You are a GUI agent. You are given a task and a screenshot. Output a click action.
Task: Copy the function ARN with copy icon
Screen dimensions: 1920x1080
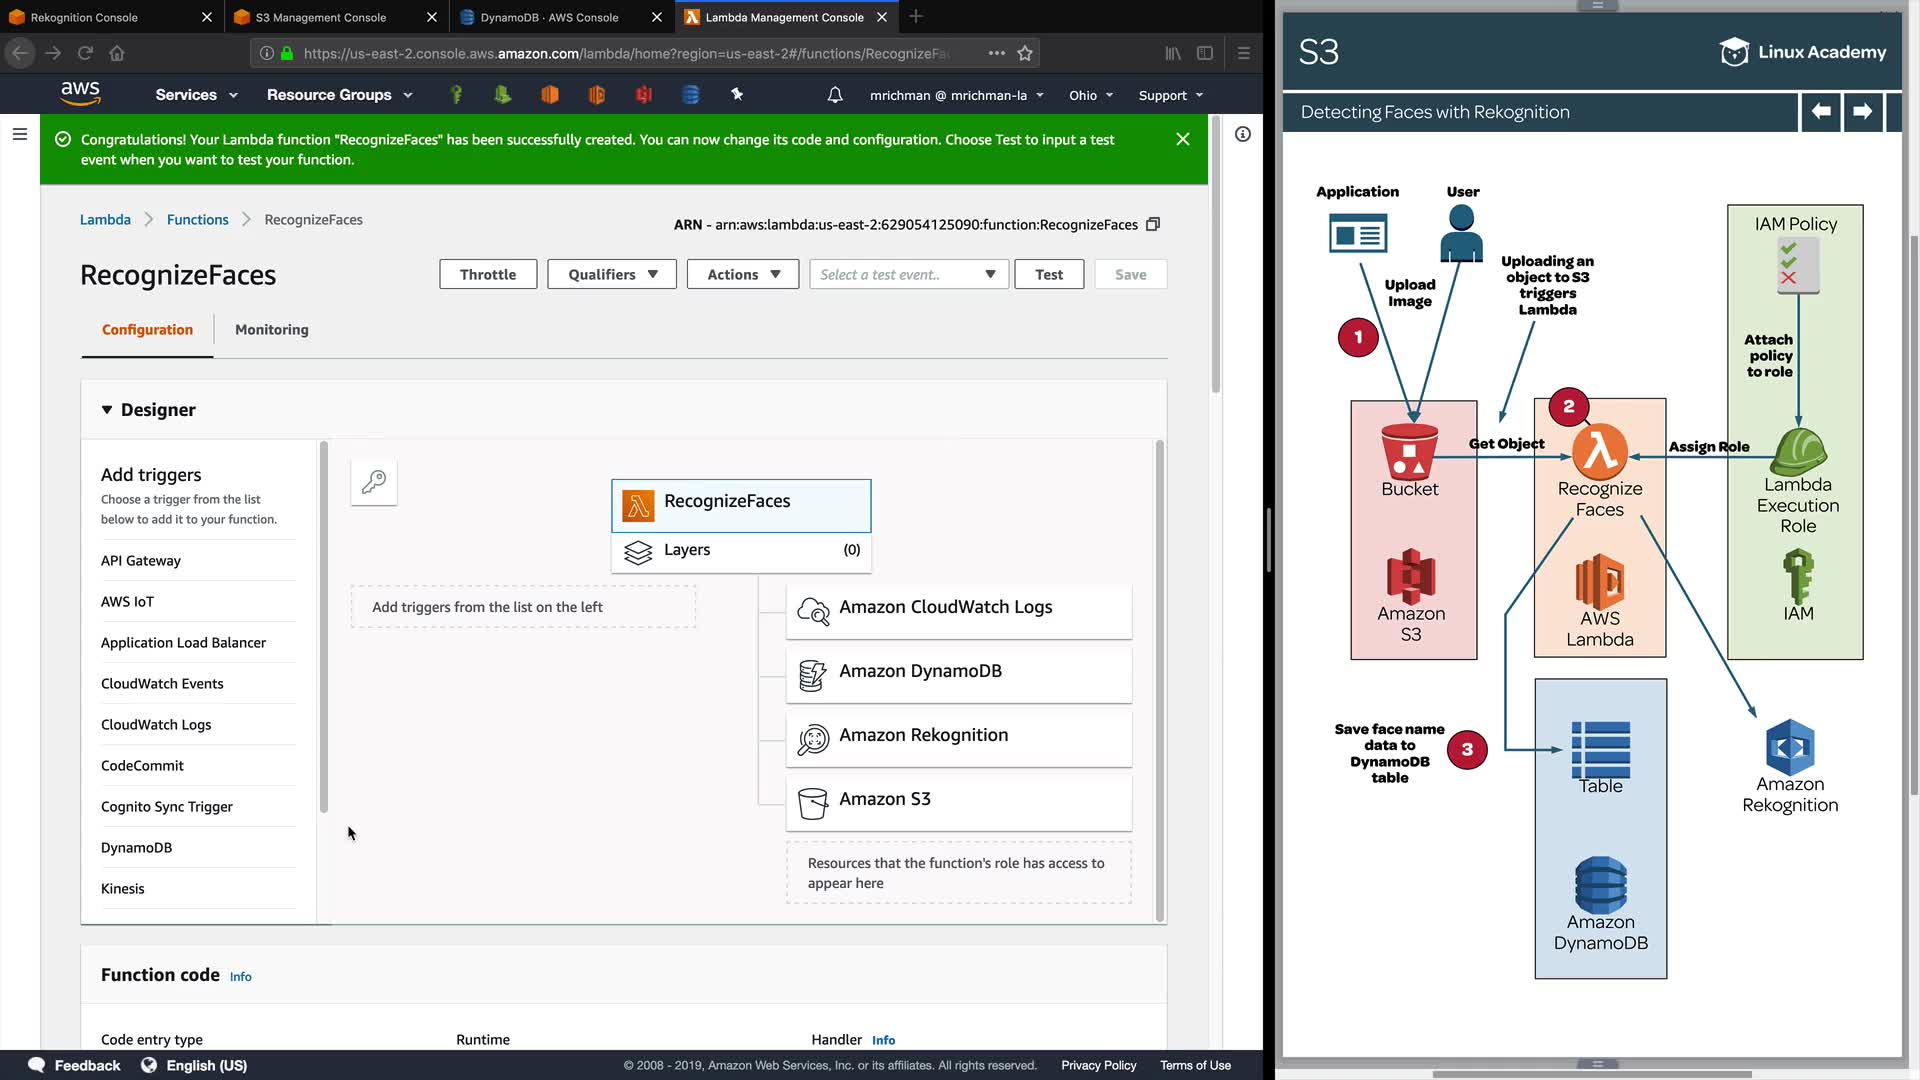(1153, 224)
